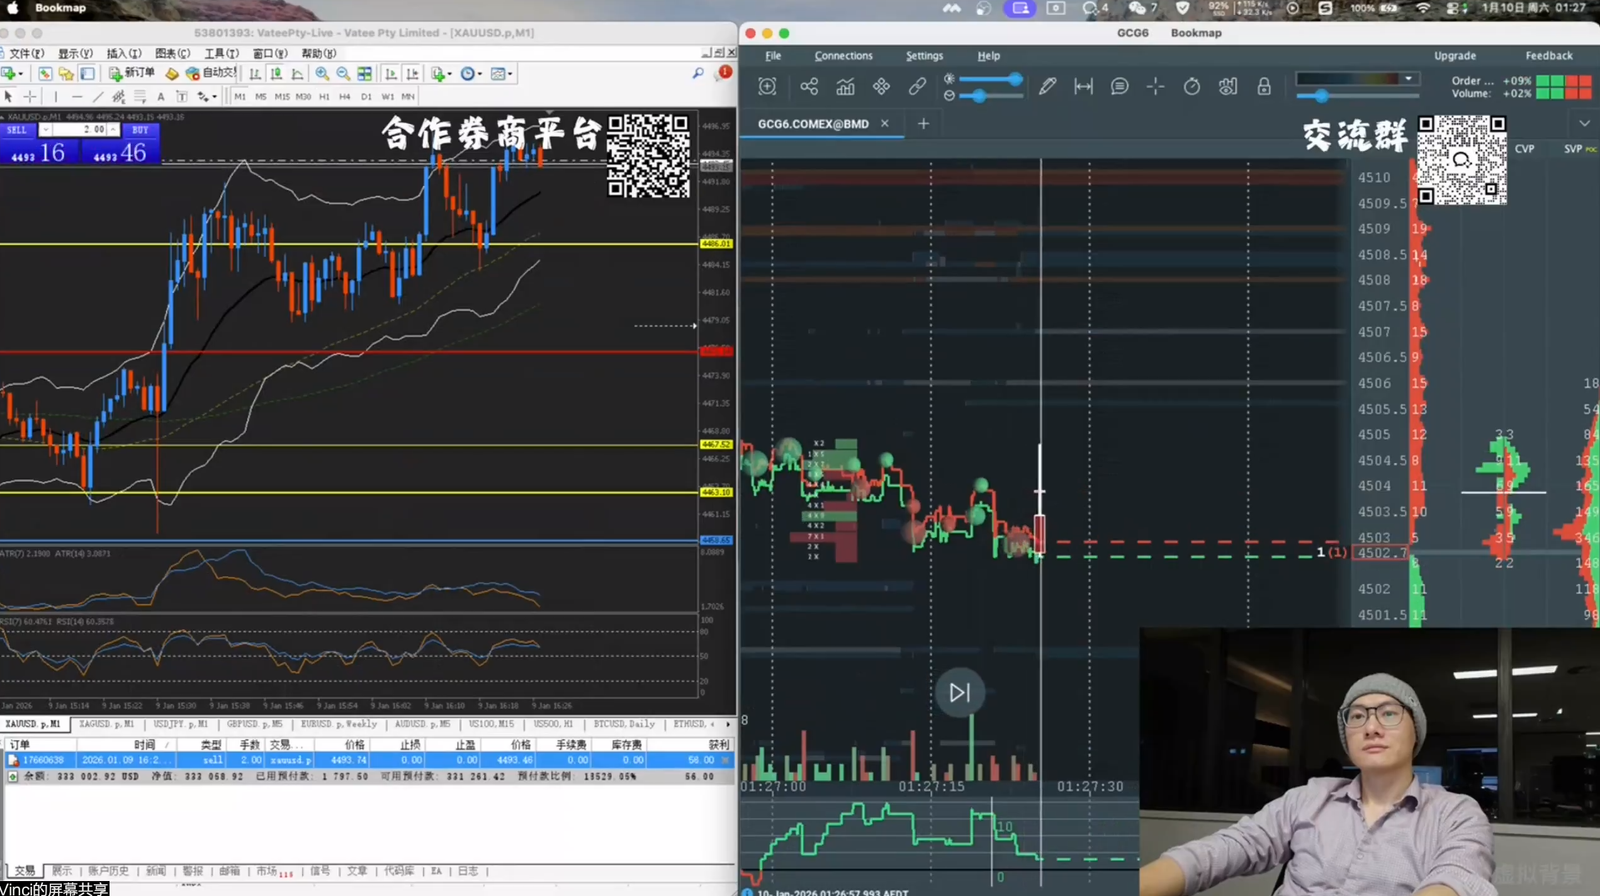Open the Connections menu in Bookmap

843,56
